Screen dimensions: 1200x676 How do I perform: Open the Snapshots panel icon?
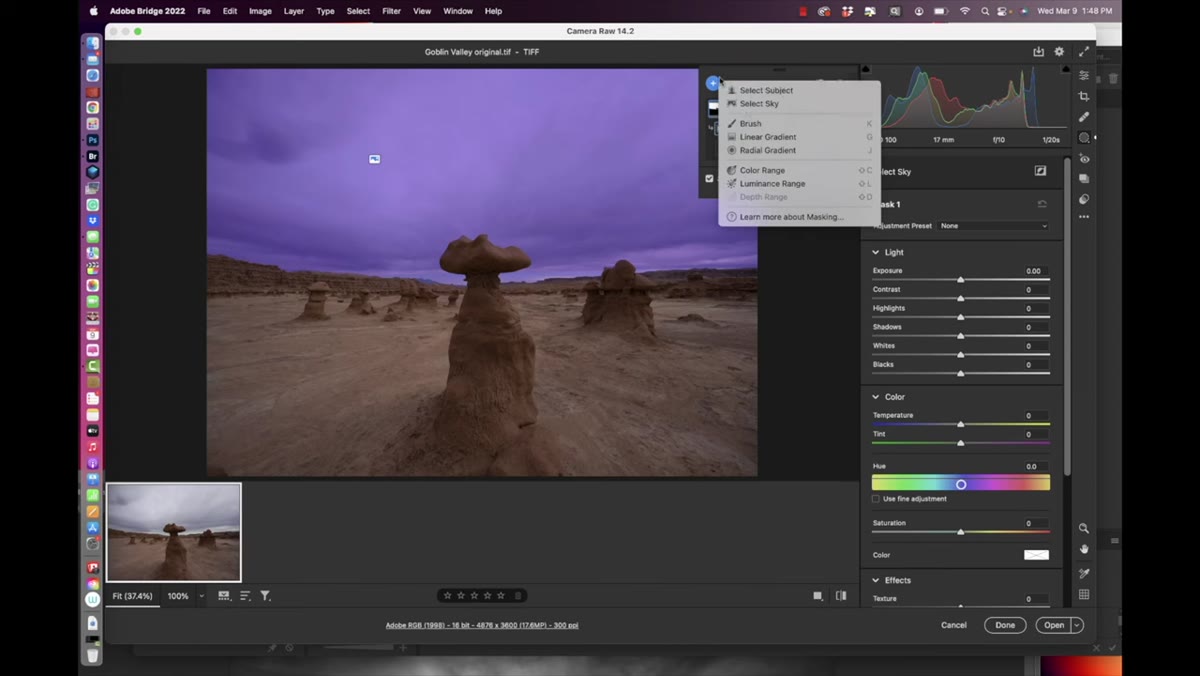(x=1084, y=179)
